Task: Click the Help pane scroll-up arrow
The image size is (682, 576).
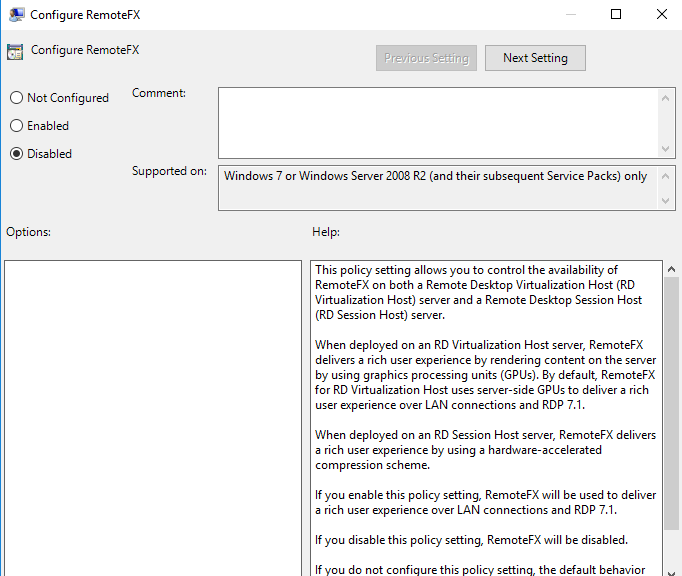Action: tap(672, 269)
